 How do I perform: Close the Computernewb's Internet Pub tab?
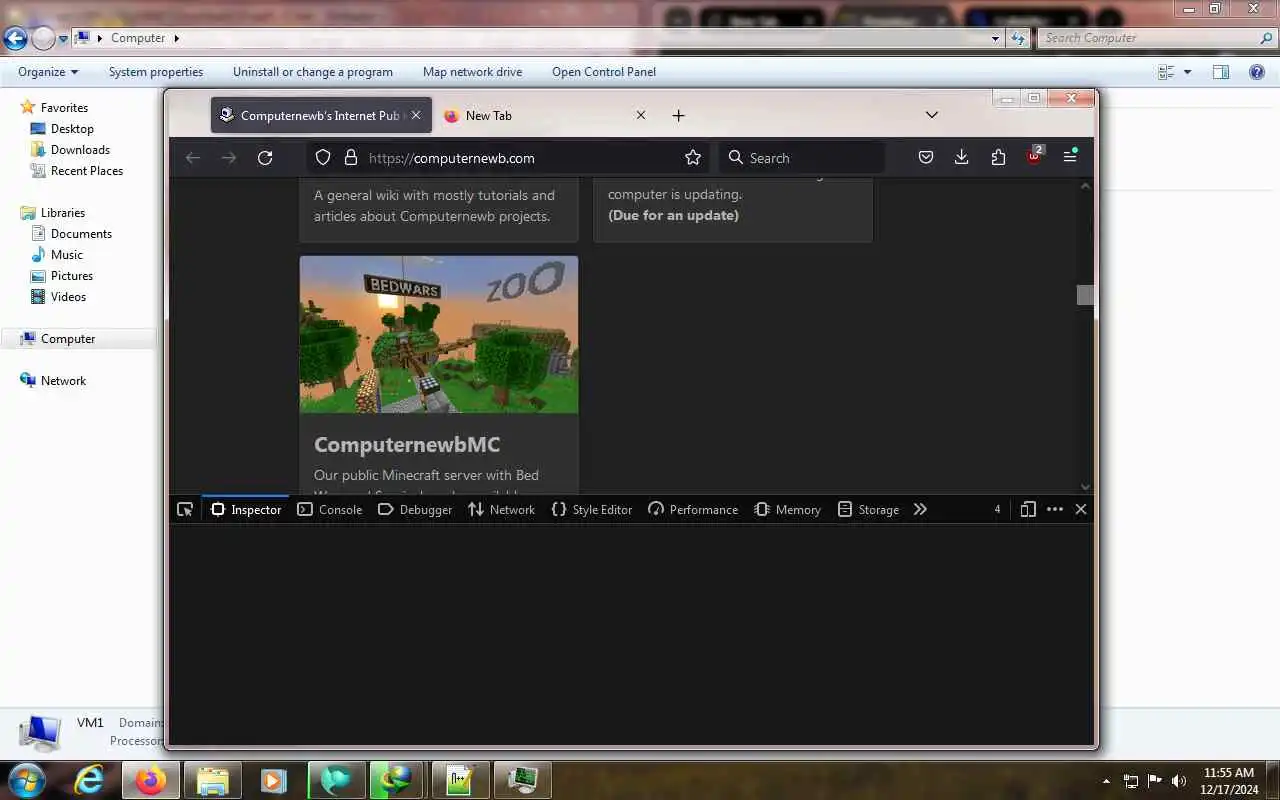click(x=416, y=116)
